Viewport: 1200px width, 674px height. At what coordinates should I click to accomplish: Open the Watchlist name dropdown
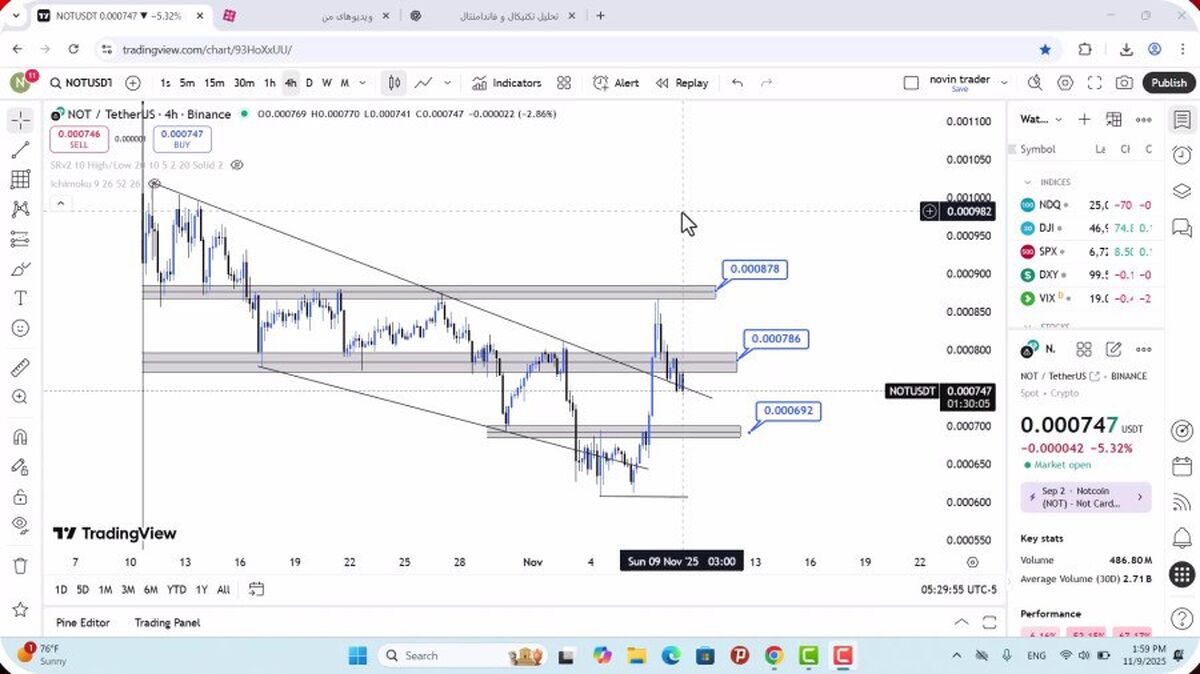[1042, 119]
